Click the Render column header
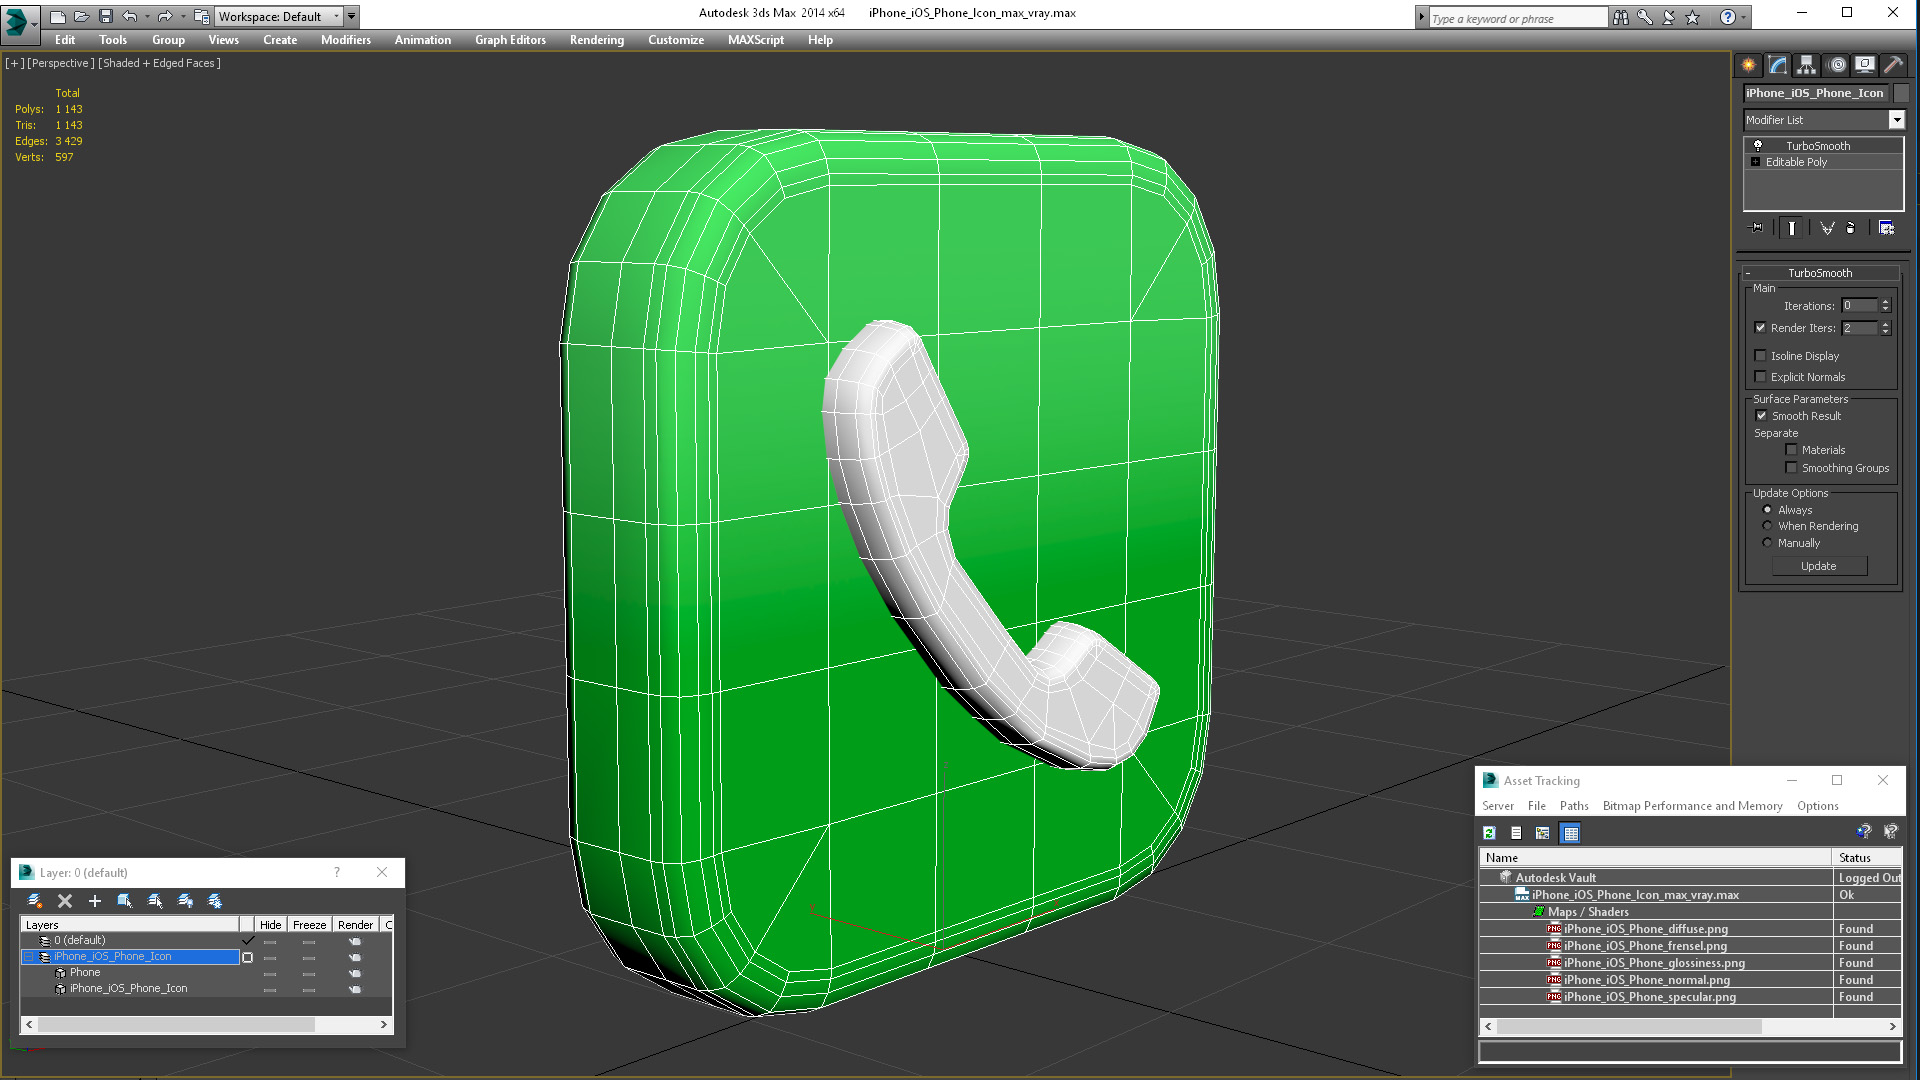This screenshot has height=1080, width=1920. point(355,925)
